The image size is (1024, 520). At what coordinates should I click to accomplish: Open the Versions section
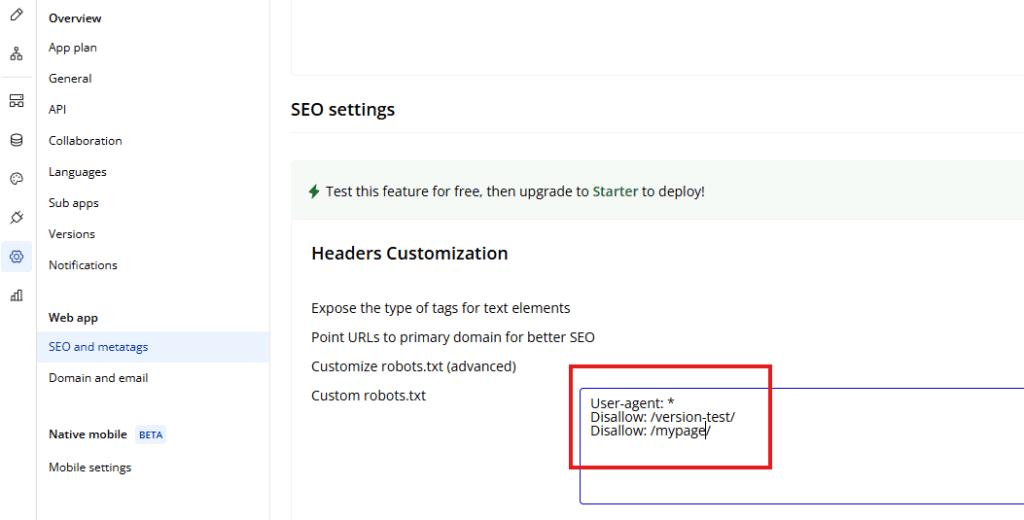click(71, 234)
